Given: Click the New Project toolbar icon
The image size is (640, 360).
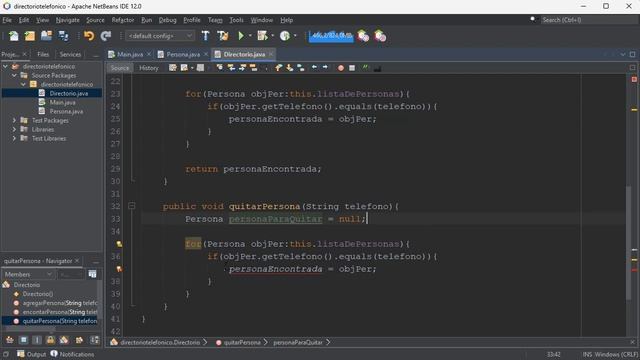Looking at the screenshot, I should [x=30, y=36].
